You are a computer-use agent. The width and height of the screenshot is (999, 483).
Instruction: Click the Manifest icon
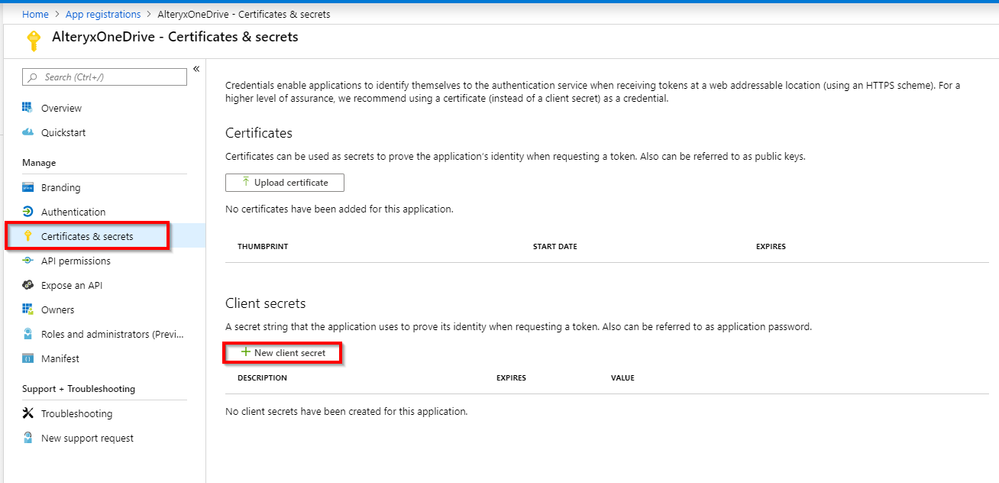click(x=27, y=358)
